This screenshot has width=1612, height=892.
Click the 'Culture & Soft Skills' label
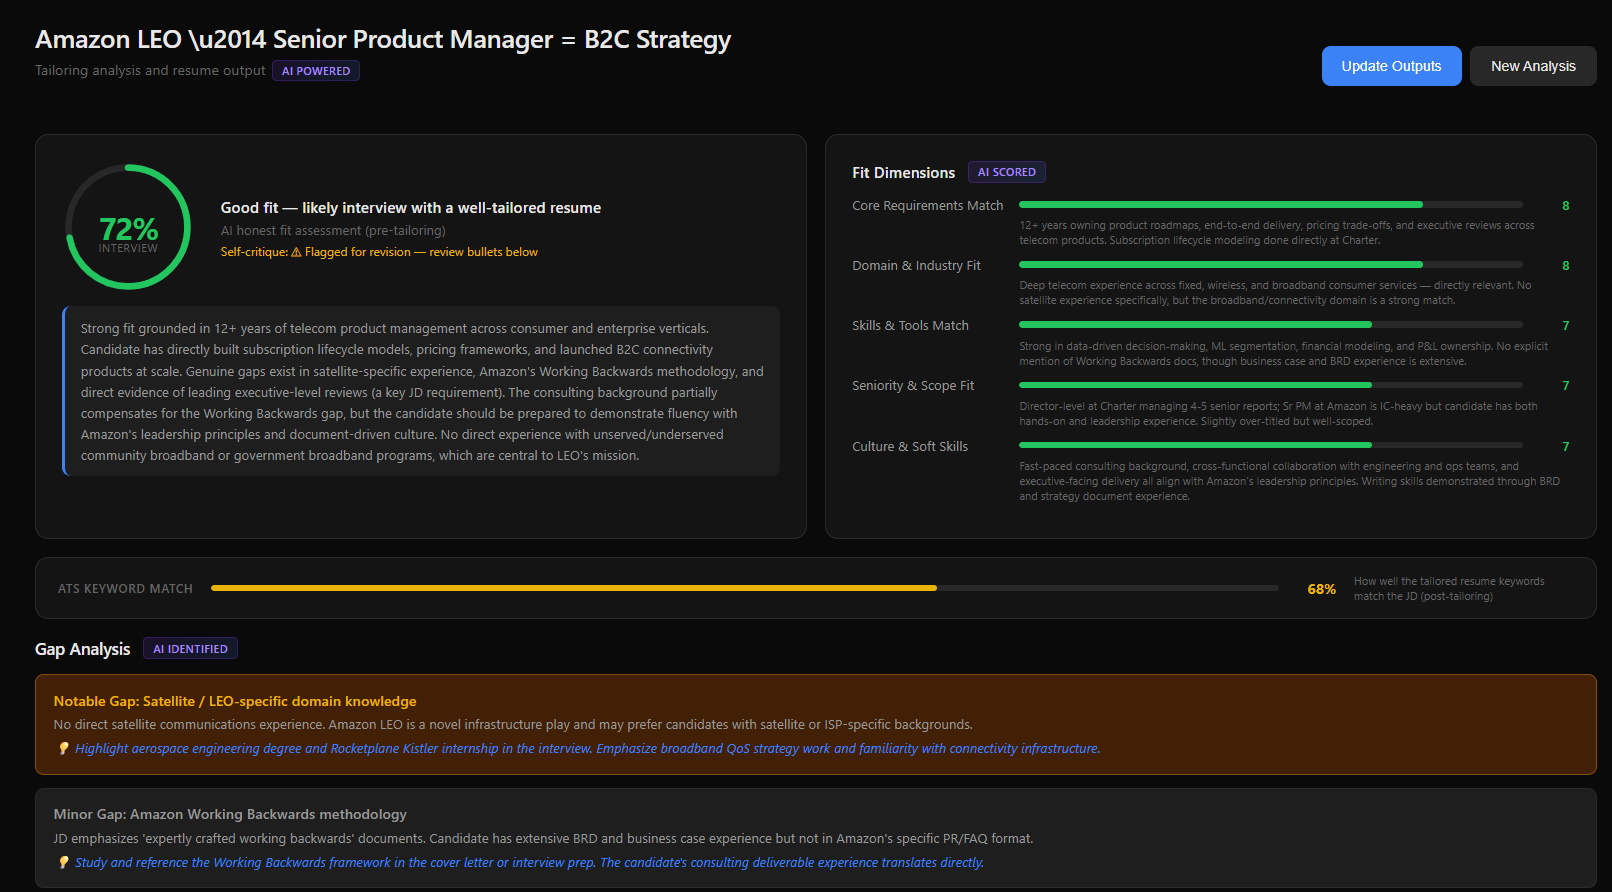pos(910,447)
